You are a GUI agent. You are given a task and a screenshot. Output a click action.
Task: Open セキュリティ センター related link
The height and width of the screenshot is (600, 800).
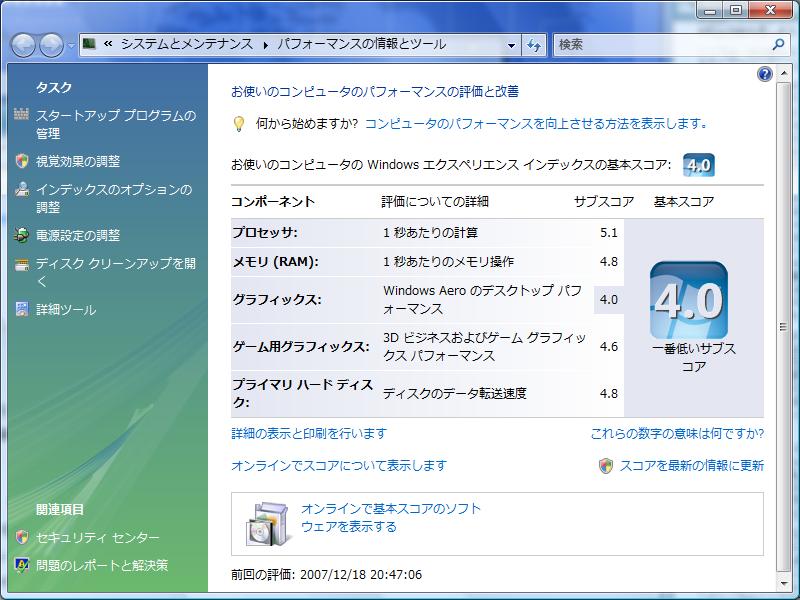tap(97, 537)
